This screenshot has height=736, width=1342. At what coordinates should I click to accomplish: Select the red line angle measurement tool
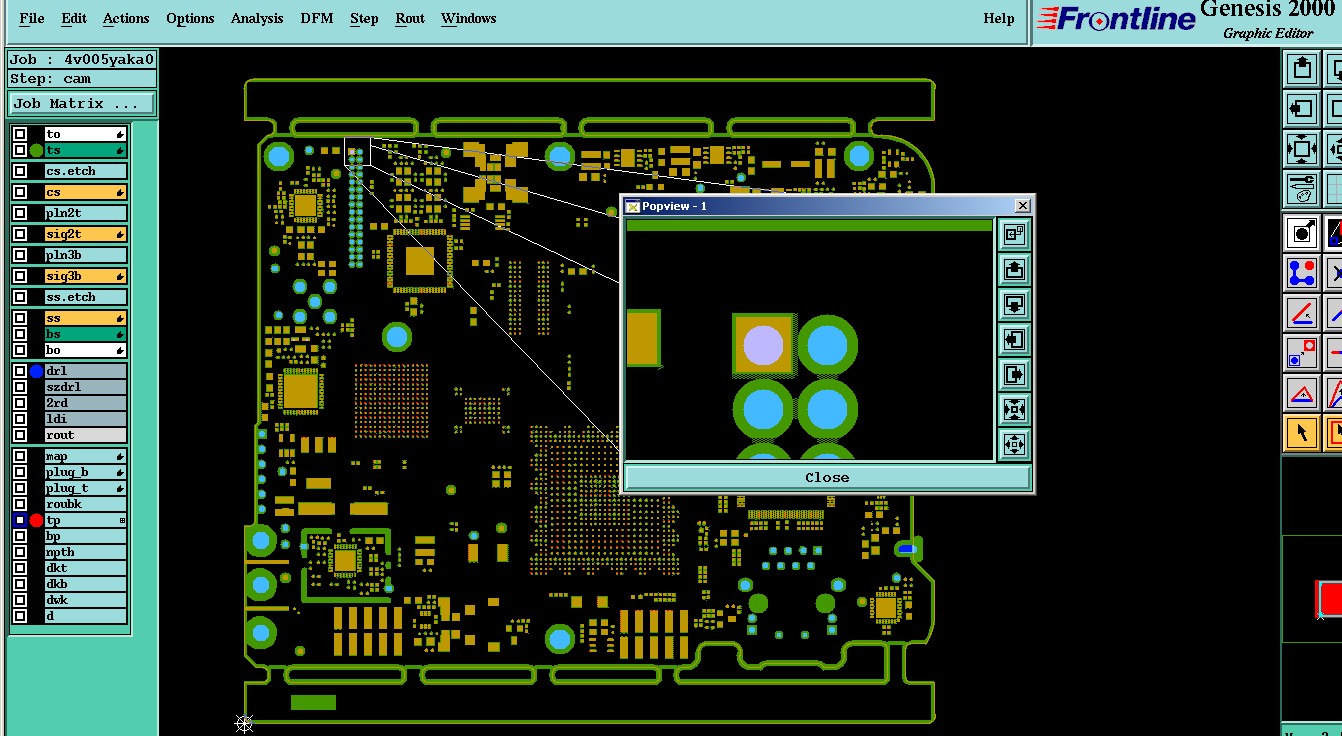[x=1301, y=313]
